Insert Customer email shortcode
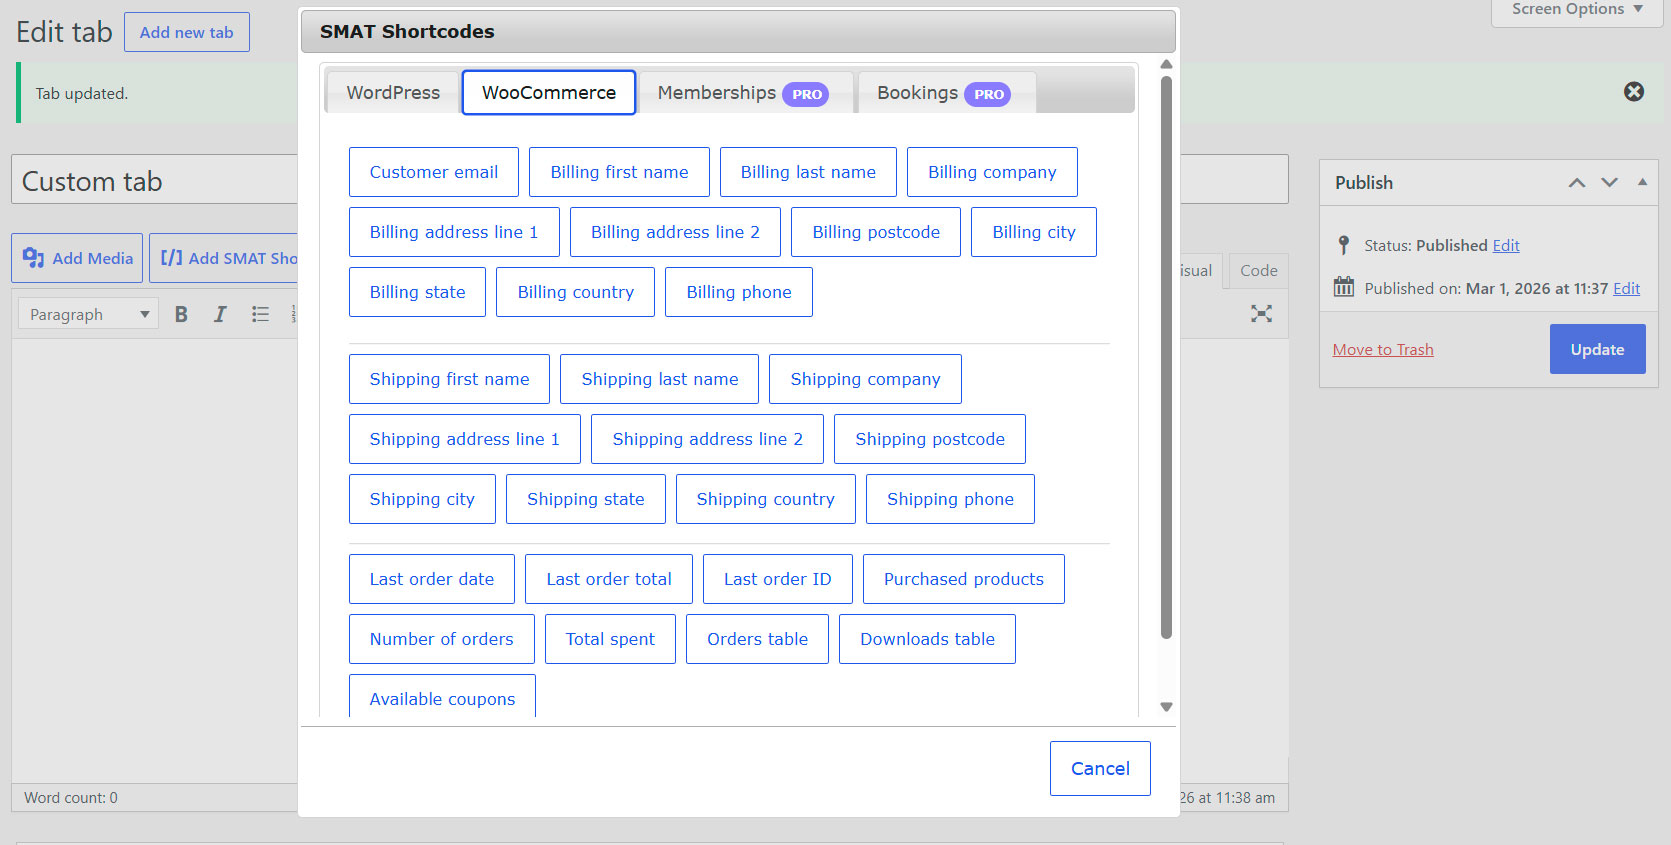Screen dimensions: 1671x845 click(434, 172)
